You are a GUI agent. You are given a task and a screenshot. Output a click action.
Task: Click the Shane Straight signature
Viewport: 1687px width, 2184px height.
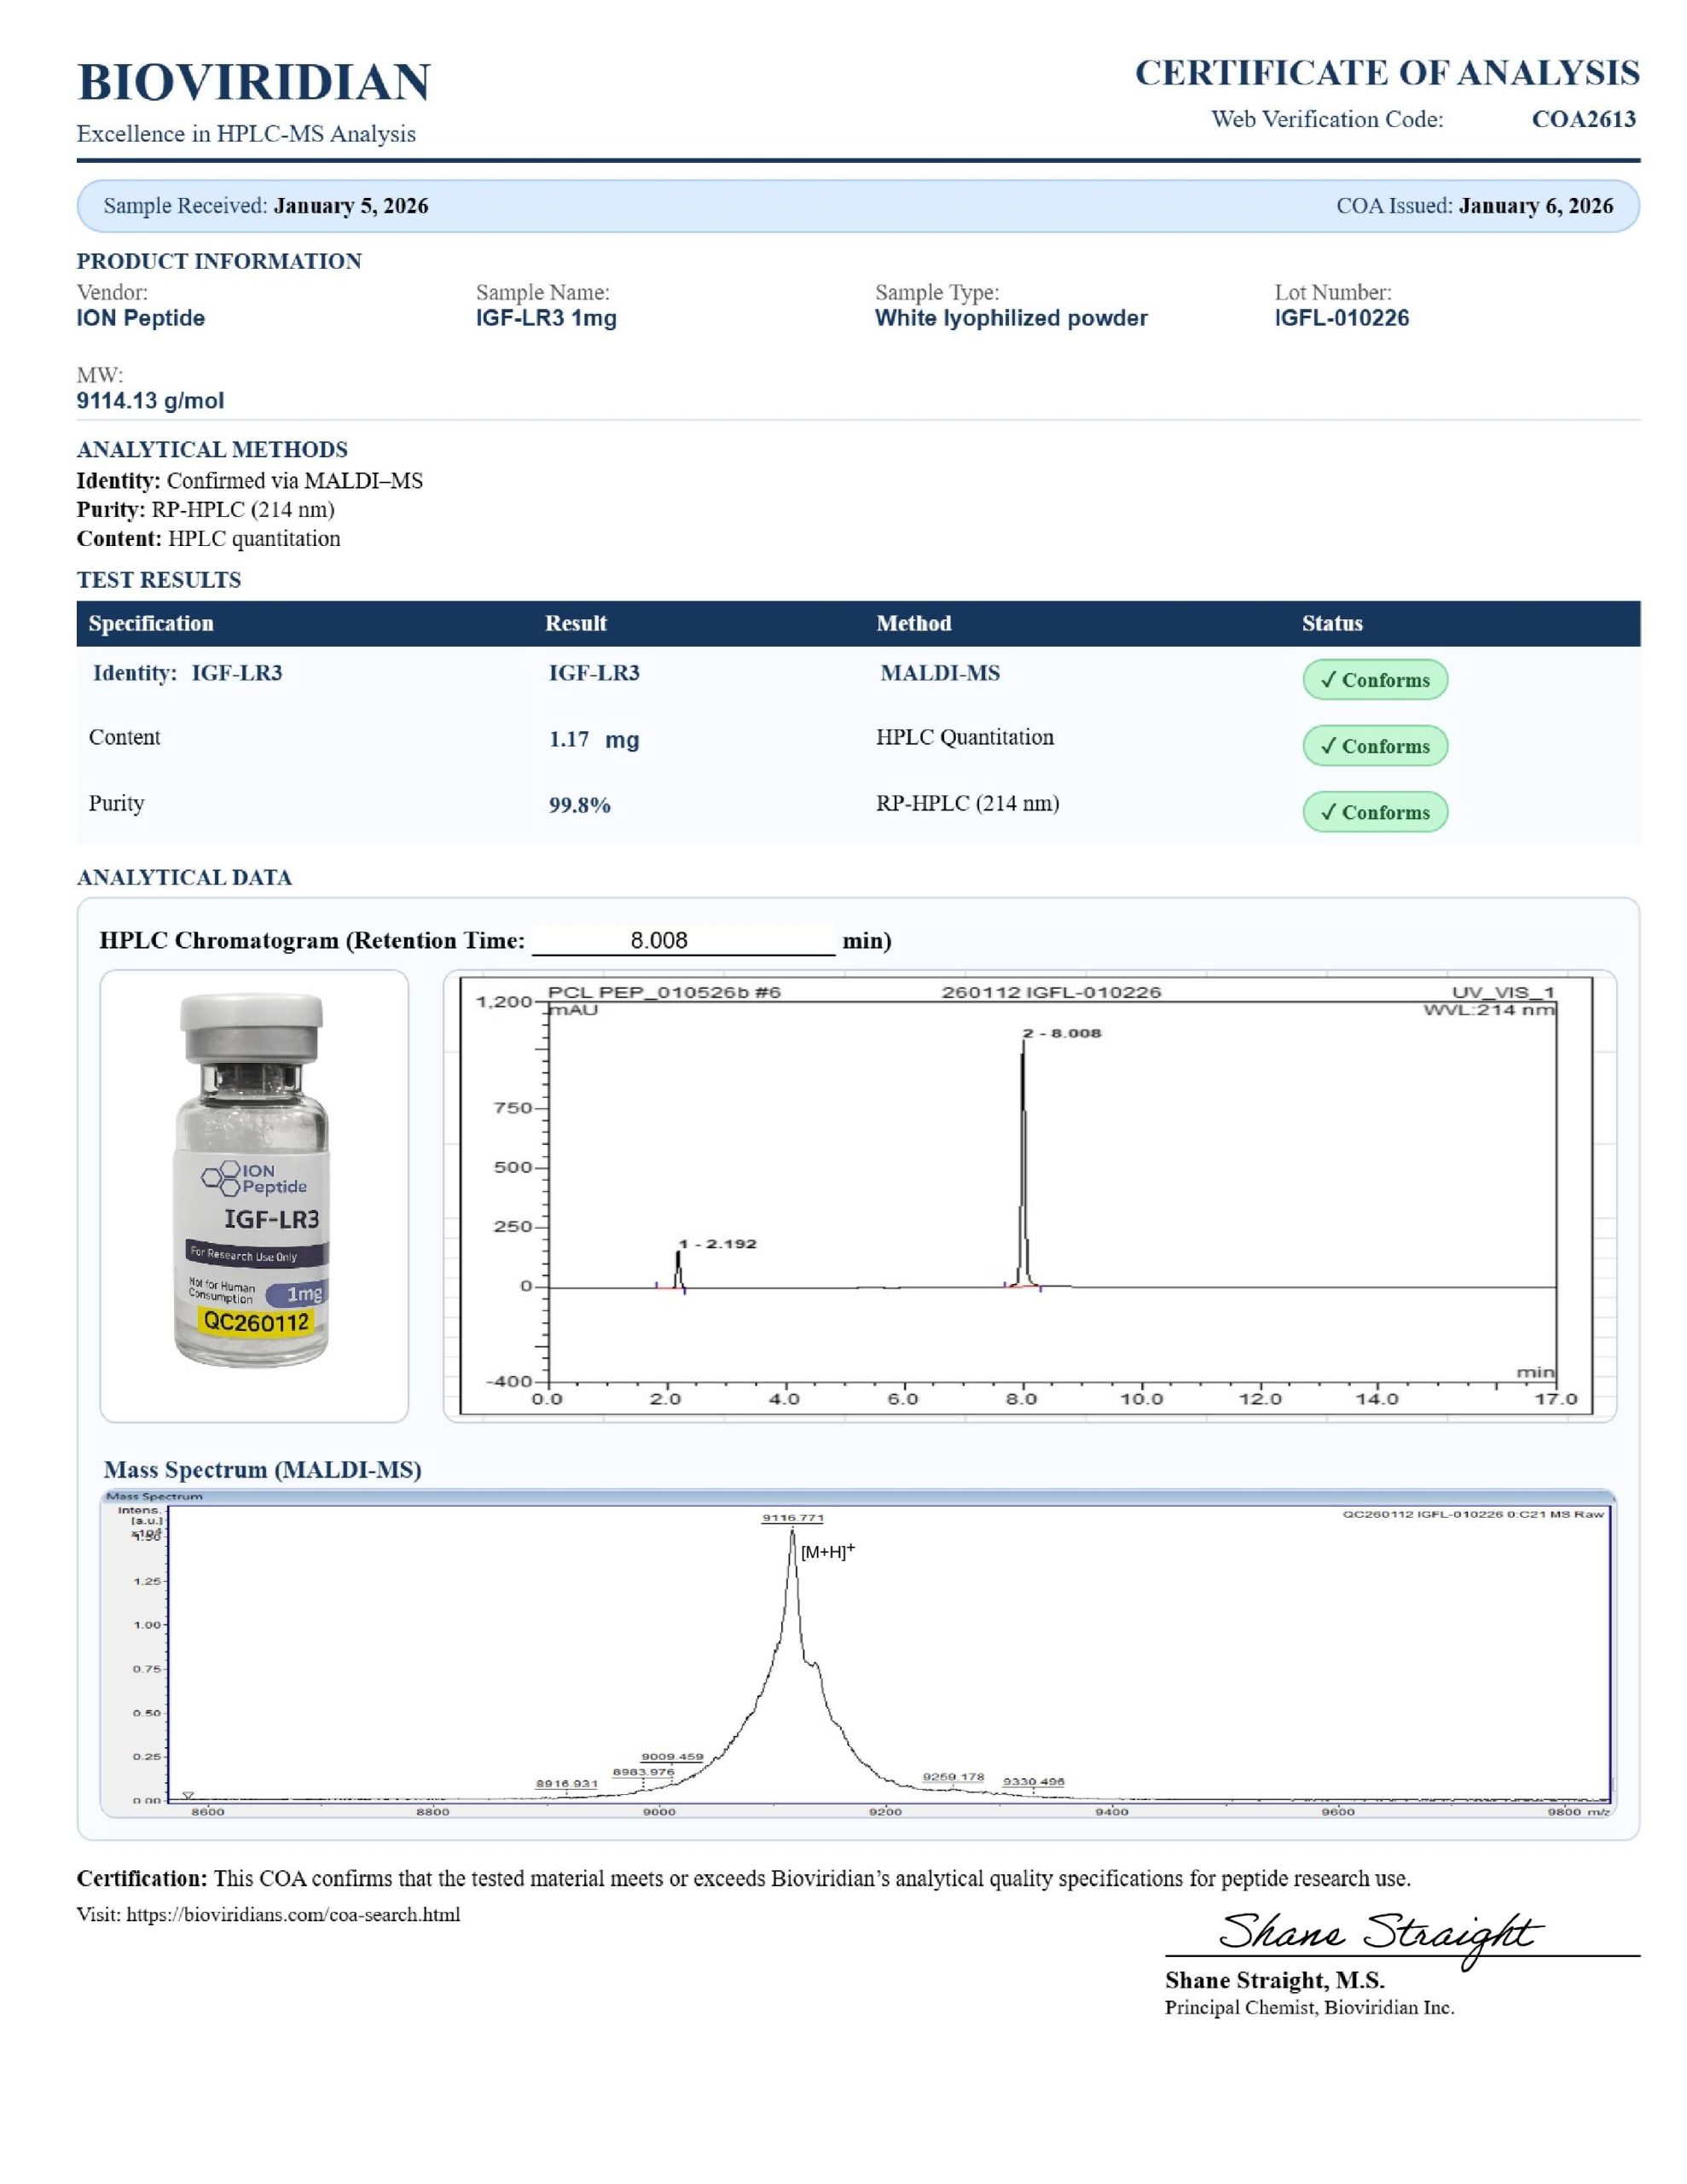[1380, 1933]
